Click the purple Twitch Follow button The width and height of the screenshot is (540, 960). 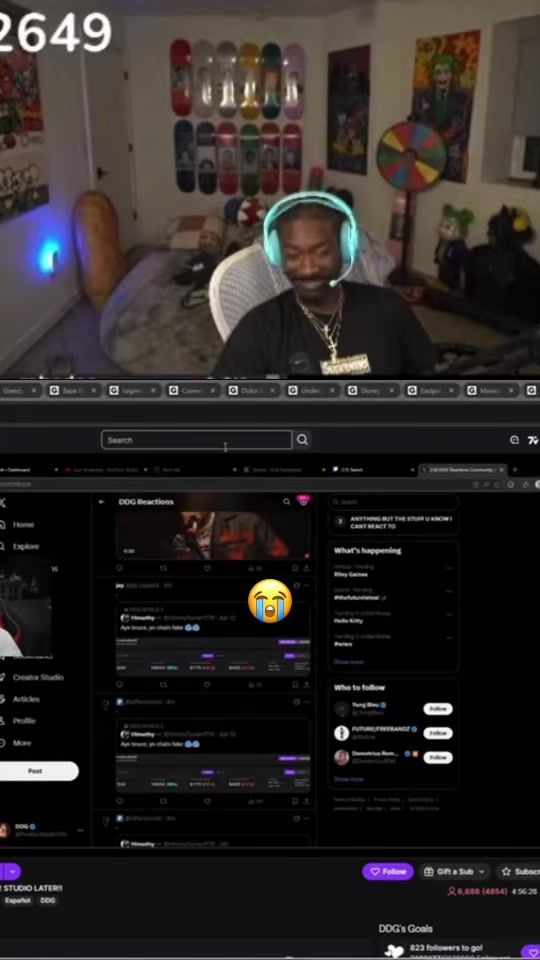[x=388, y=871]
